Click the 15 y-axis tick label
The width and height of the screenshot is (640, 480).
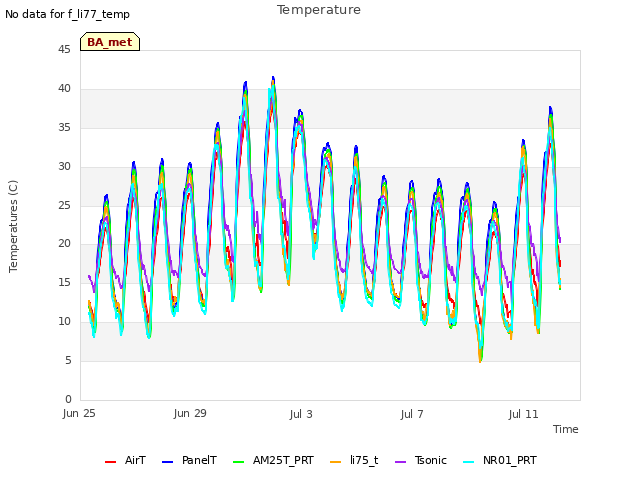64,282
